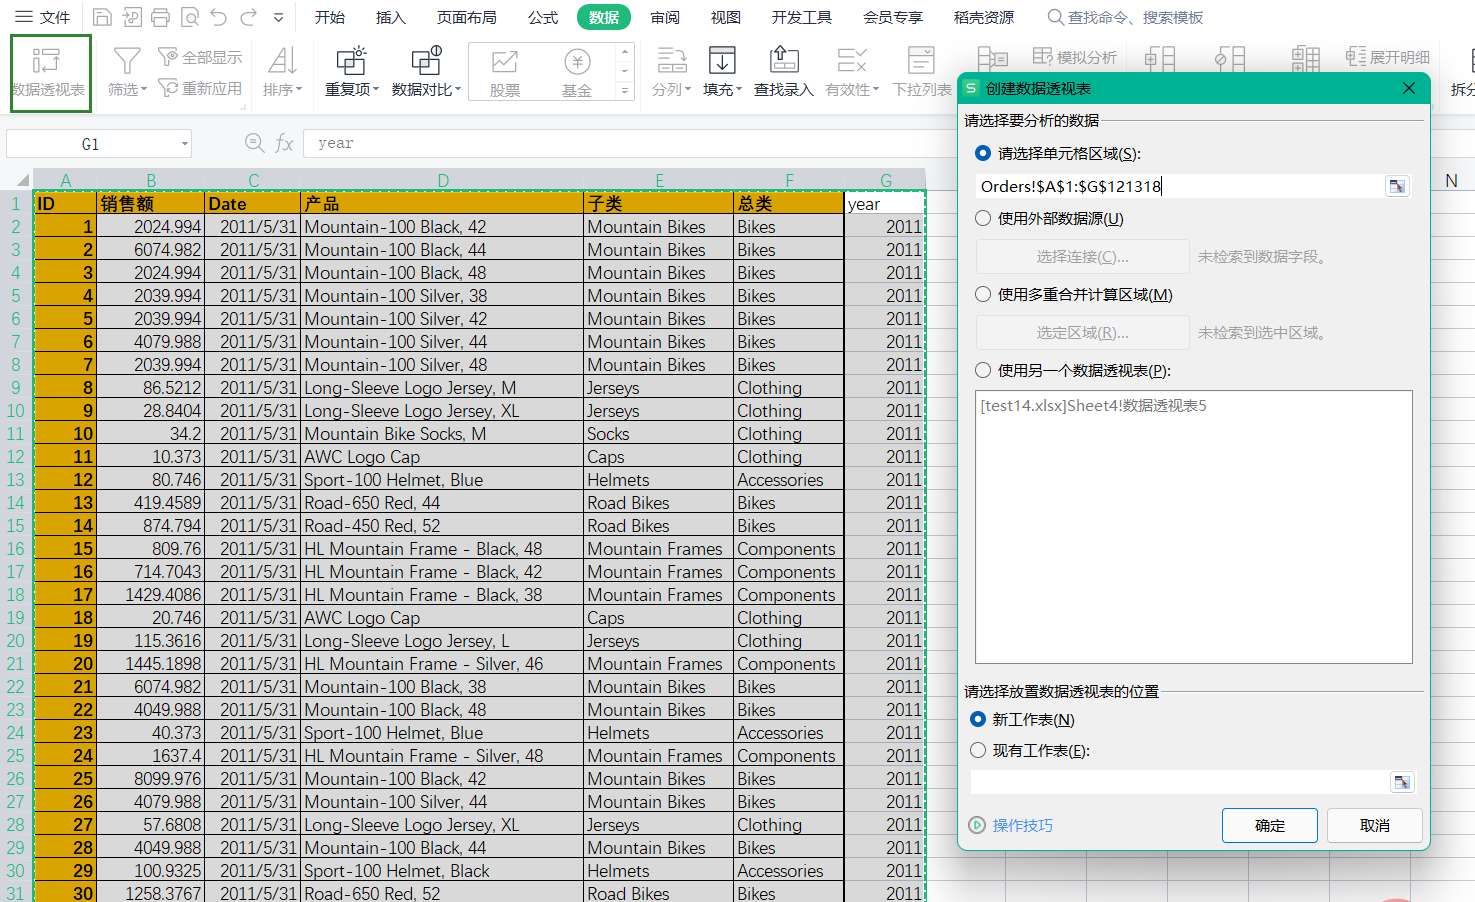
Task: Click column D header
Action: (x=442, y=180)
